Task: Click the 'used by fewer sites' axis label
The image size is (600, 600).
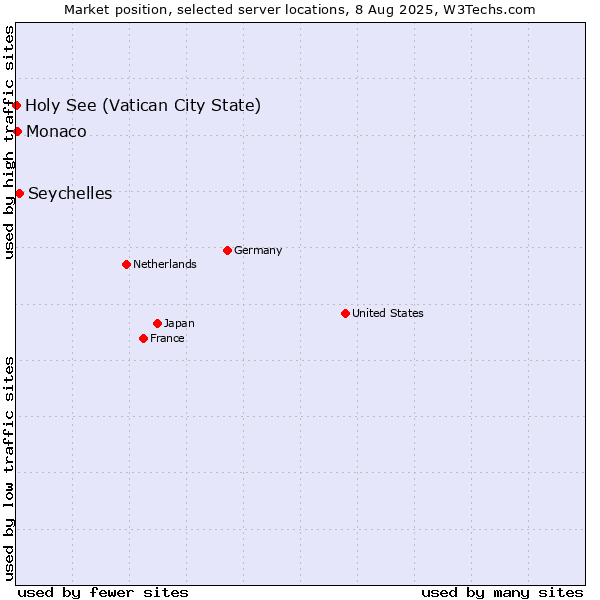Action: tap(103, 593)
